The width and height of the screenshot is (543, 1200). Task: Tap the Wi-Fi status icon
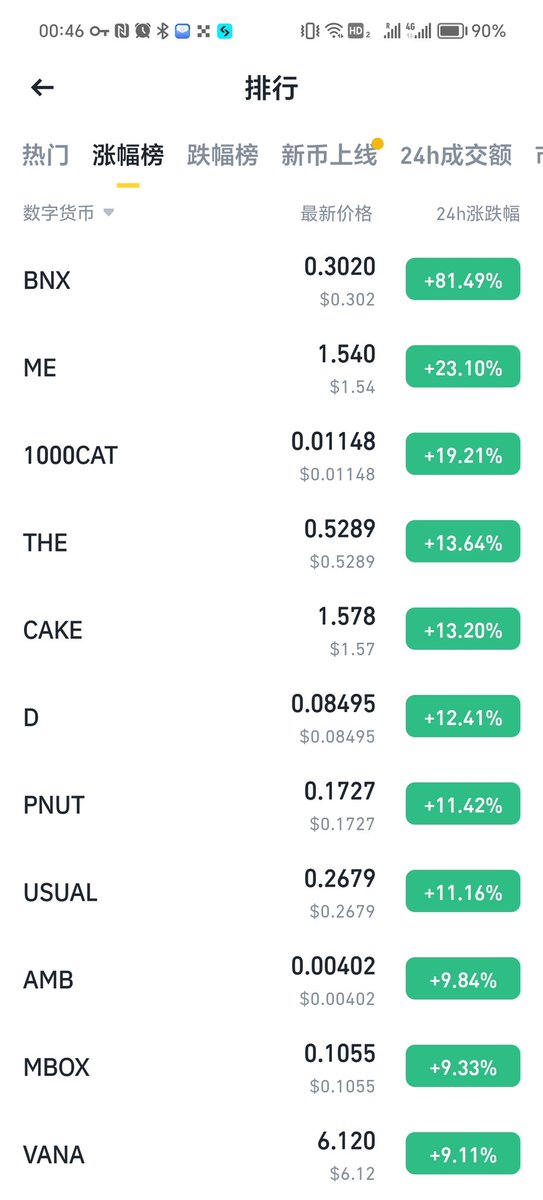pos(333,31)
